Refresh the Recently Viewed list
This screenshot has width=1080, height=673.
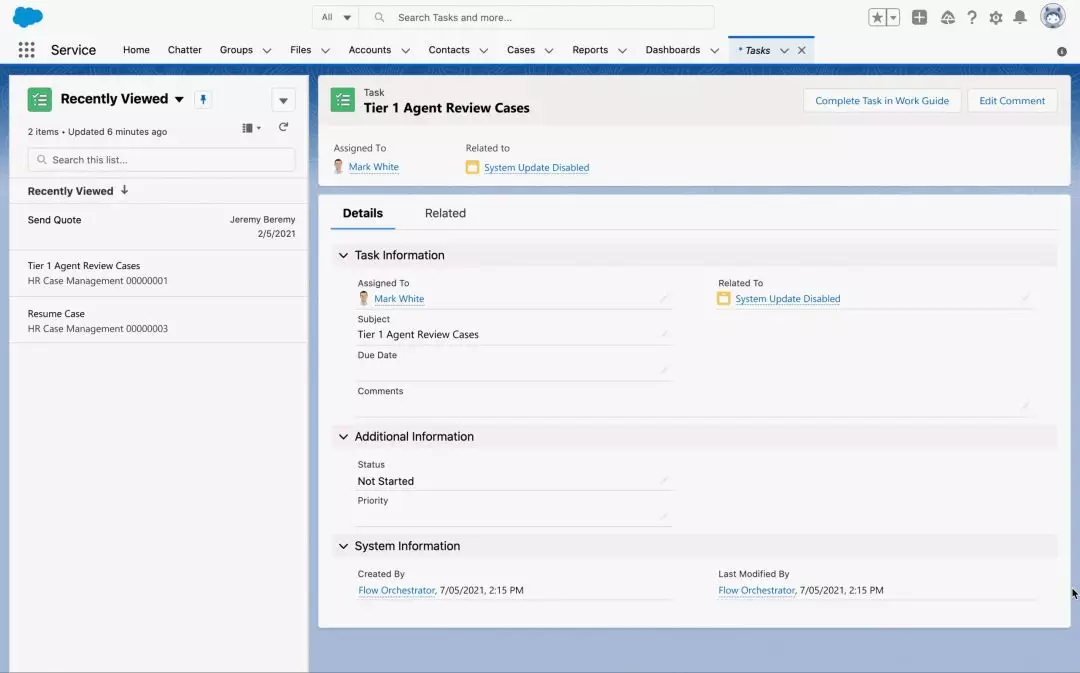tap(283, 127)
